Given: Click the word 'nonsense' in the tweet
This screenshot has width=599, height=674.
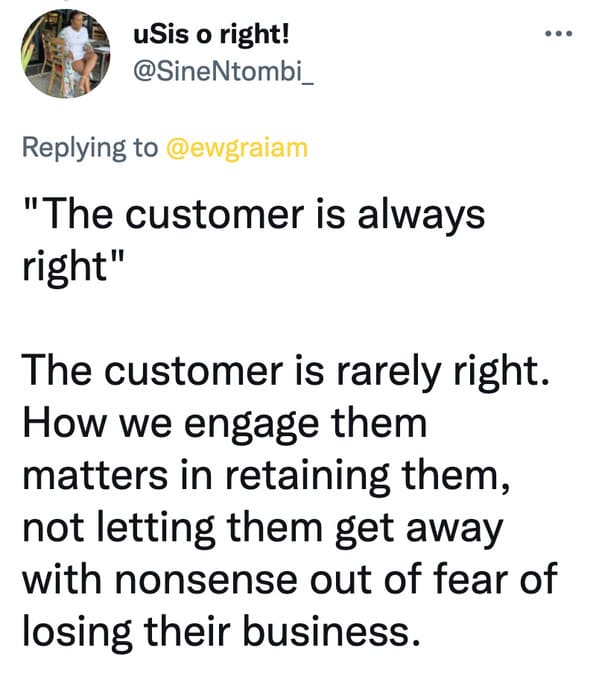Looking at the screenshot, I should [206, 581].
